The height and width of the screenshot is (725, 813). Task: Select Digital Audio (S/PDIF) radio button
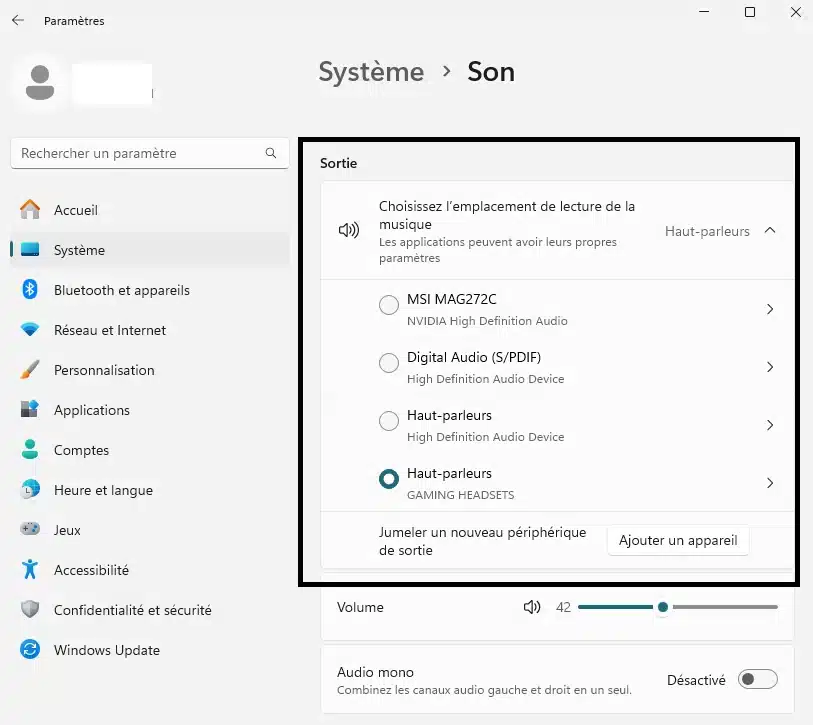click(x=389, y=362)
